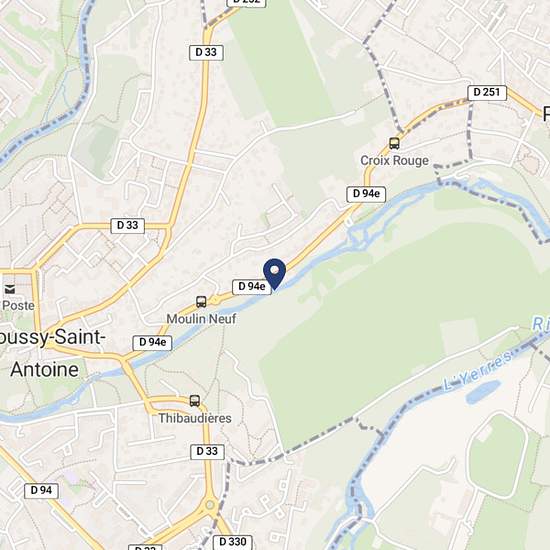Image resolution: width=550 pixels, height=550 pixels.
Task: Select the Croix Rouge bus stop icon
Action: pos(394,143)
